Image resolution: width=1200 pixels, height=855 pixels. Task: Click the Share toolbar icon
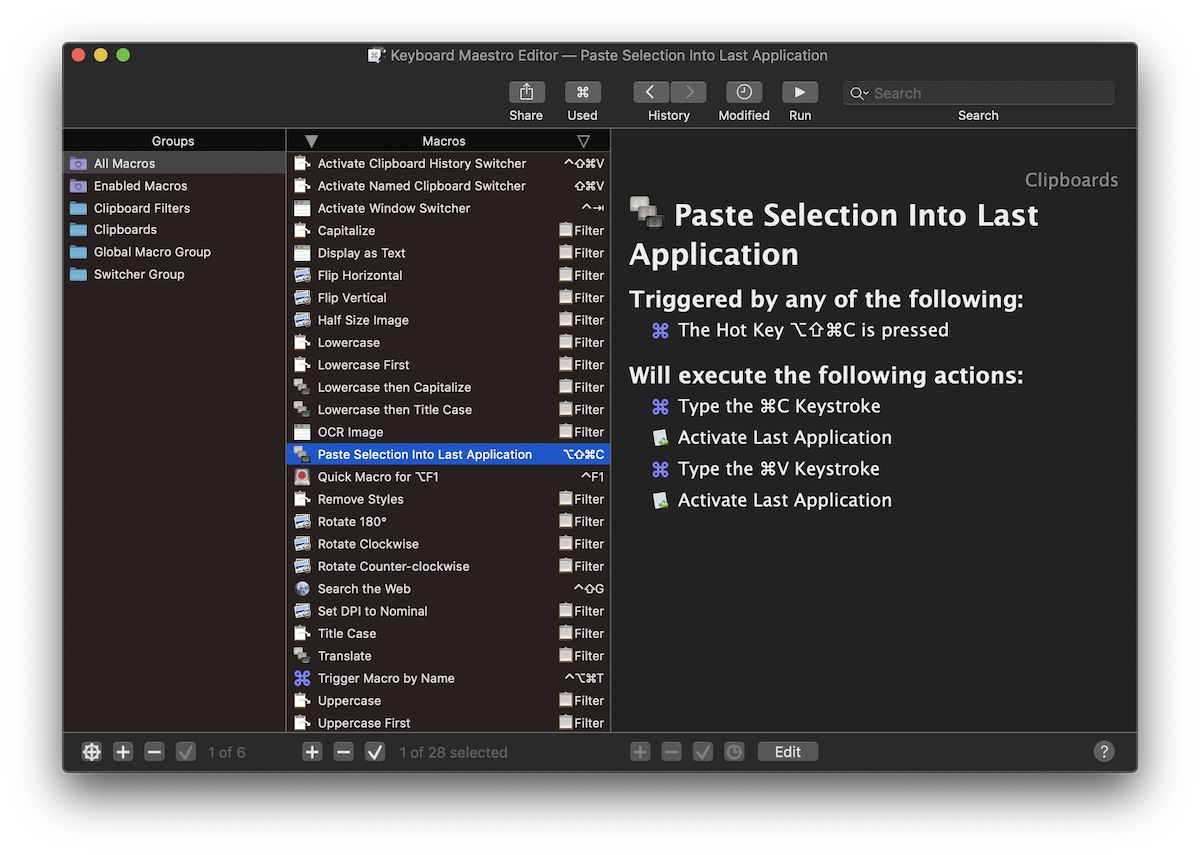tap(526, 92)
